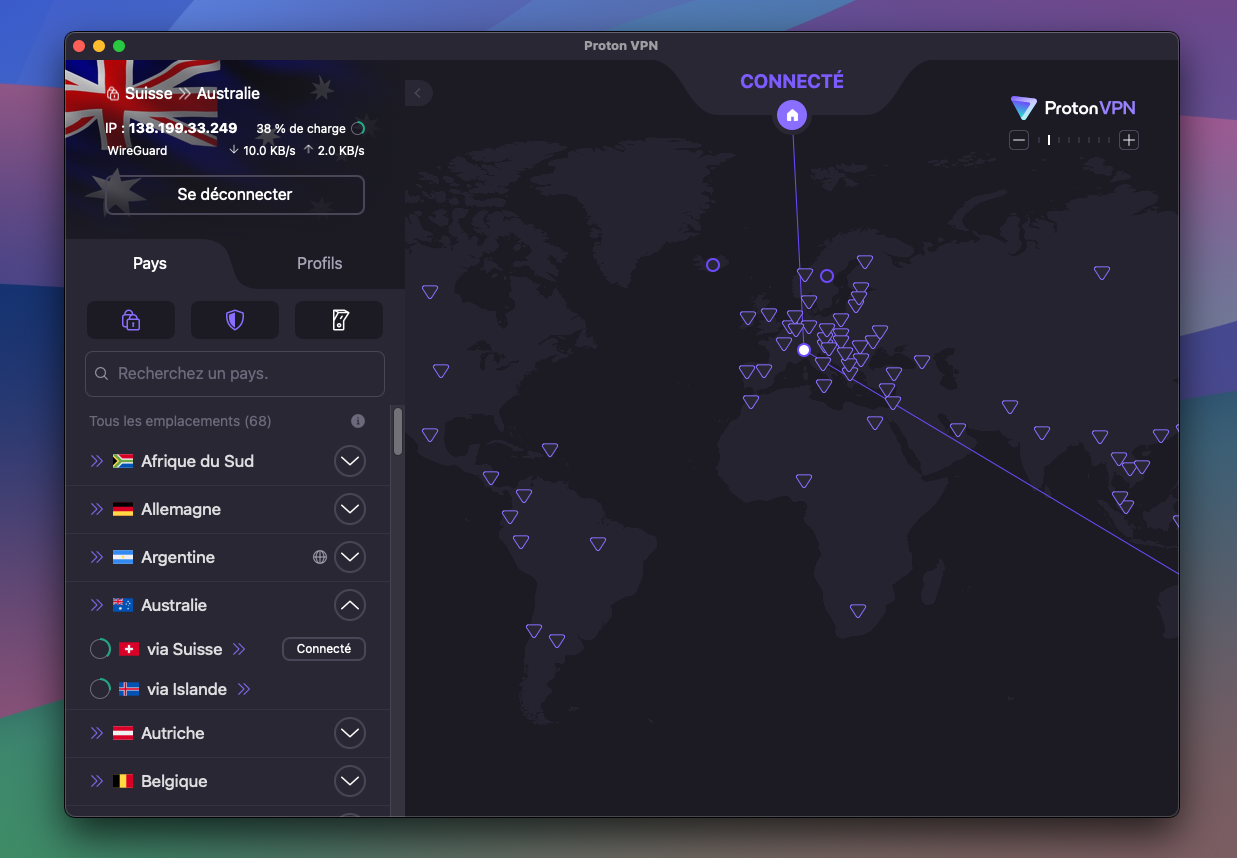The height and width of the screenshot is (858, 1237).
Task: Click the WireGuard protocol label
Action: (x=137, y=151)
